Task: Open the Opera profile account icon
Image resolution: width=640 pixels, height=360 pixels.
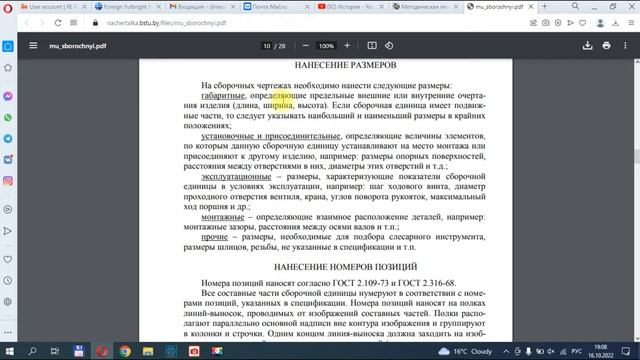Action: (600, 23)
